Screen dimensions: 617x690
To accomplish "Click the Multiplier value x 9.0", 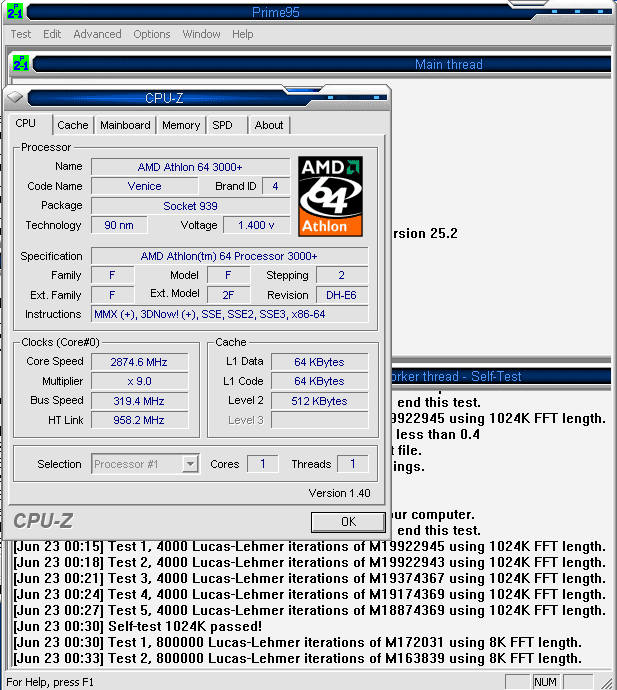I will tap(139, 381).
